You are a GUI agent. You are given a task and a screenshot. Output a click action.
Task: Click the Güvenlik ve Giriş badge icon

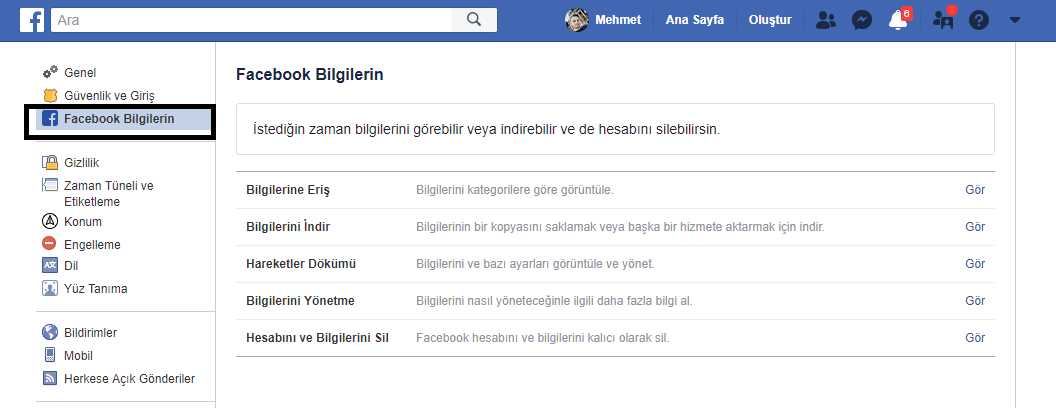click(x=50, y=96)
